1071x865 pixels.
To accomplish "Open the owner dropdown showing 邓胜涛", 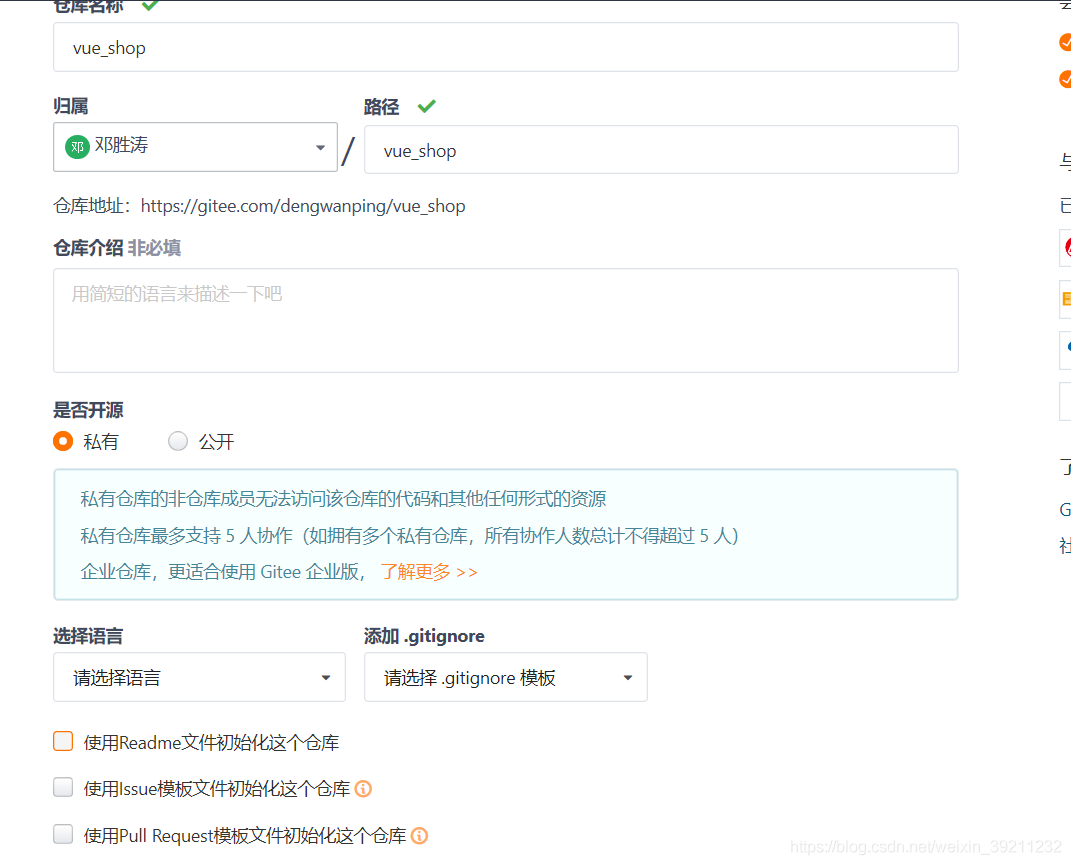I will pos(195,147).
